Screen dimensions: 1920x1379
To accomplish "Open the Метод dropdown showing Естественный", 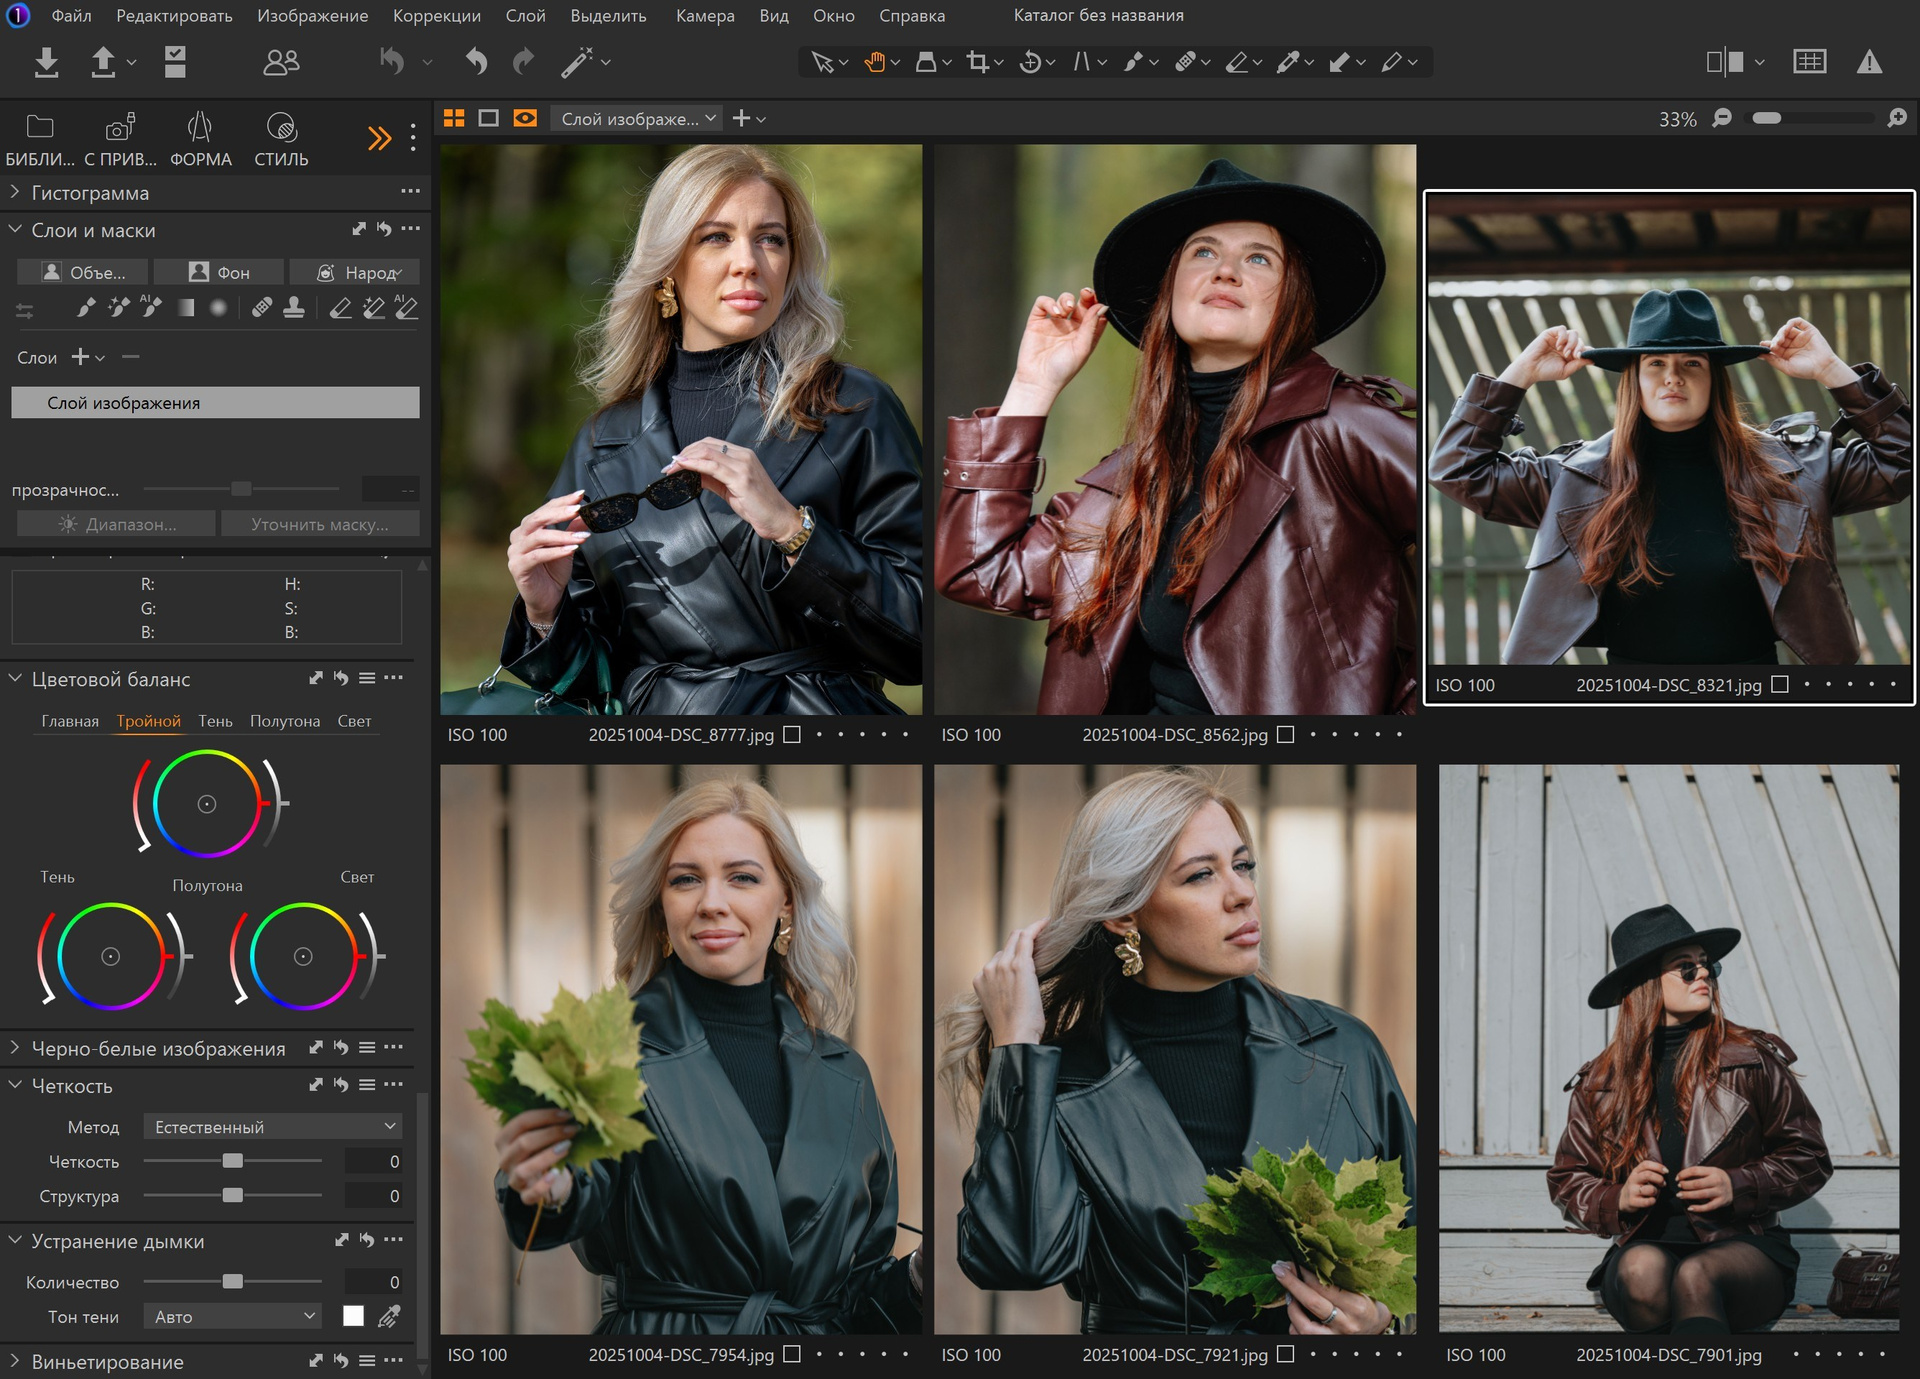I will pyautogui.click(x=272, y=1127).
